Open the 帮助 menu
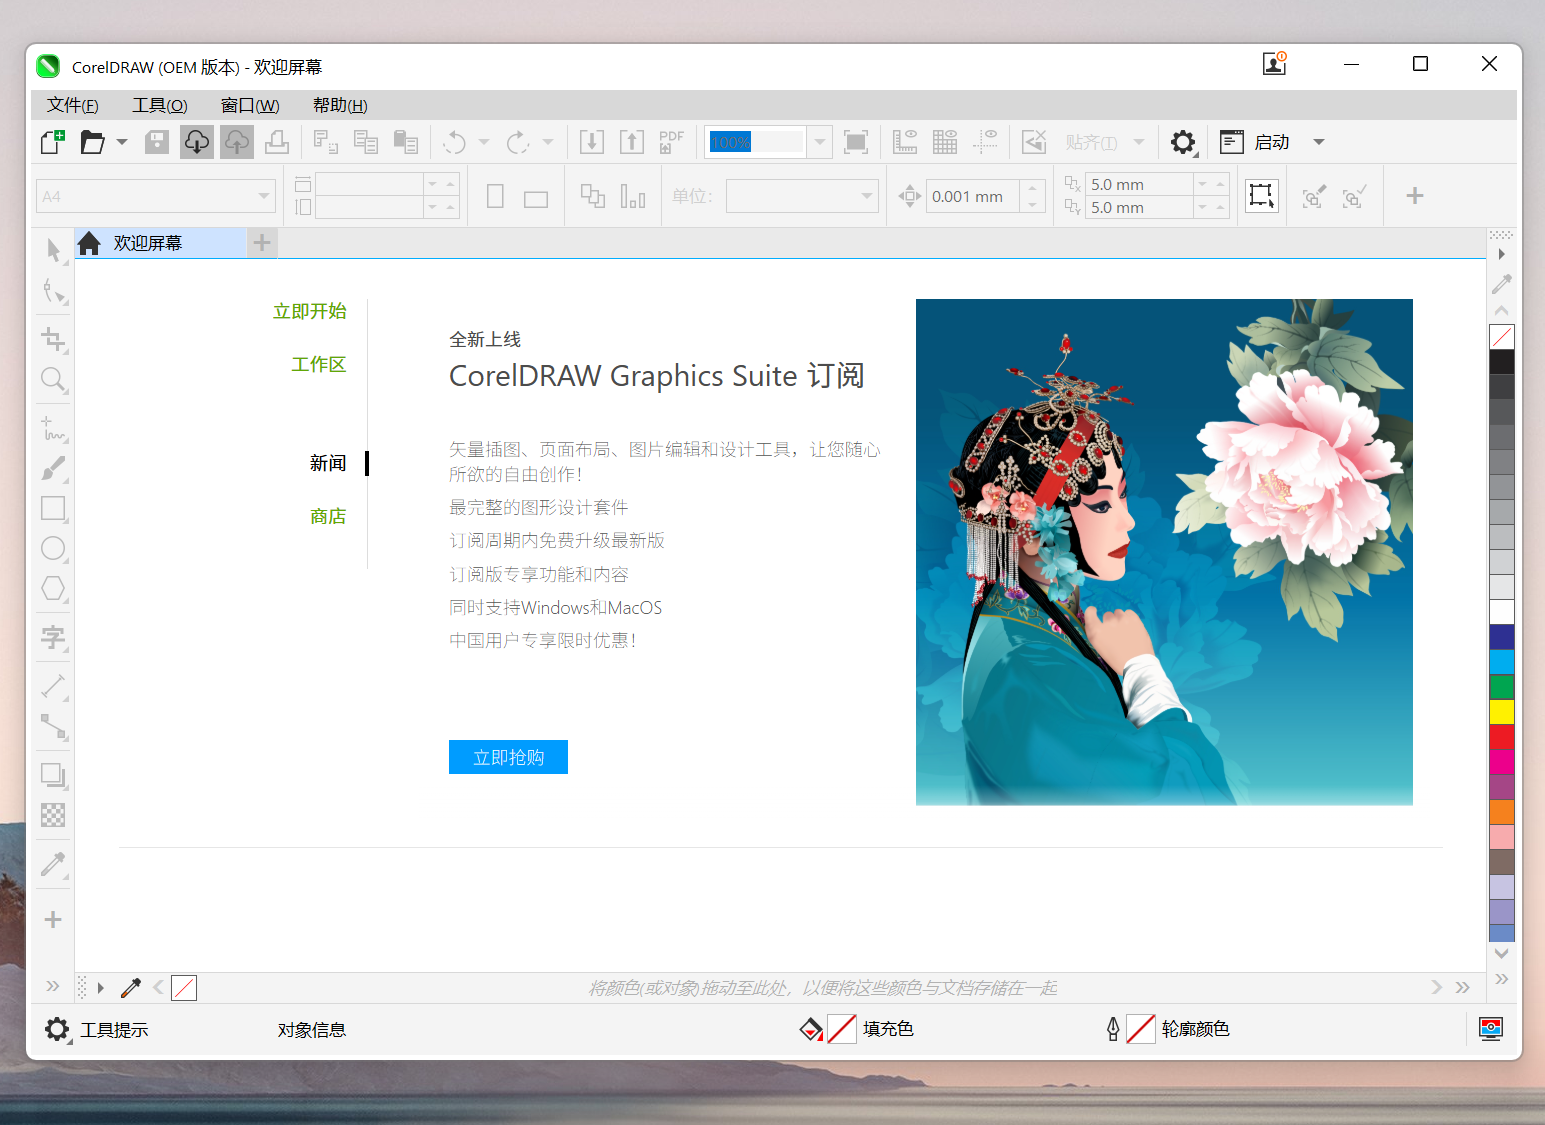 click(340, 105)
